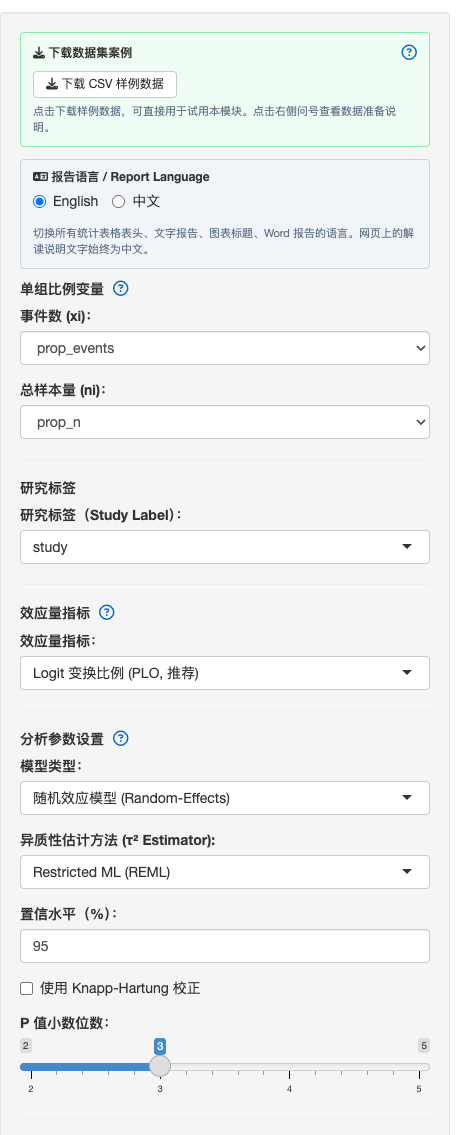
Task: Select English report language
Action: tap(40, 201)
